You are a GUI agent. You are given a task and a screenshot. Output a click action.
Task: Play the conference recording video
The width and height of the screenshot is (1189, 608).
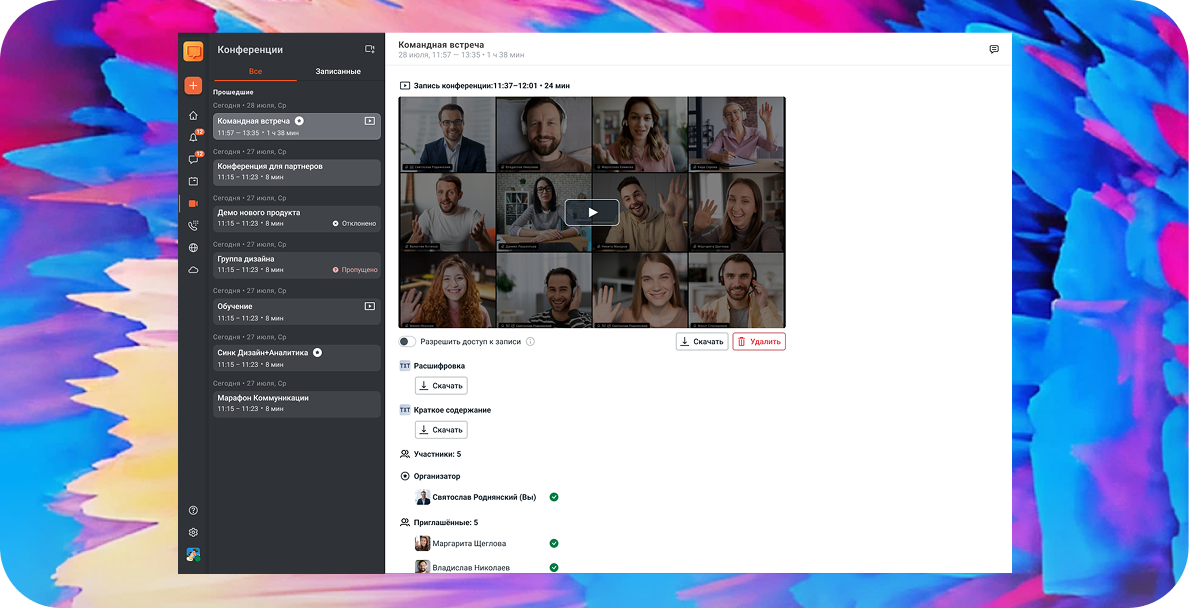pos(591,212)
